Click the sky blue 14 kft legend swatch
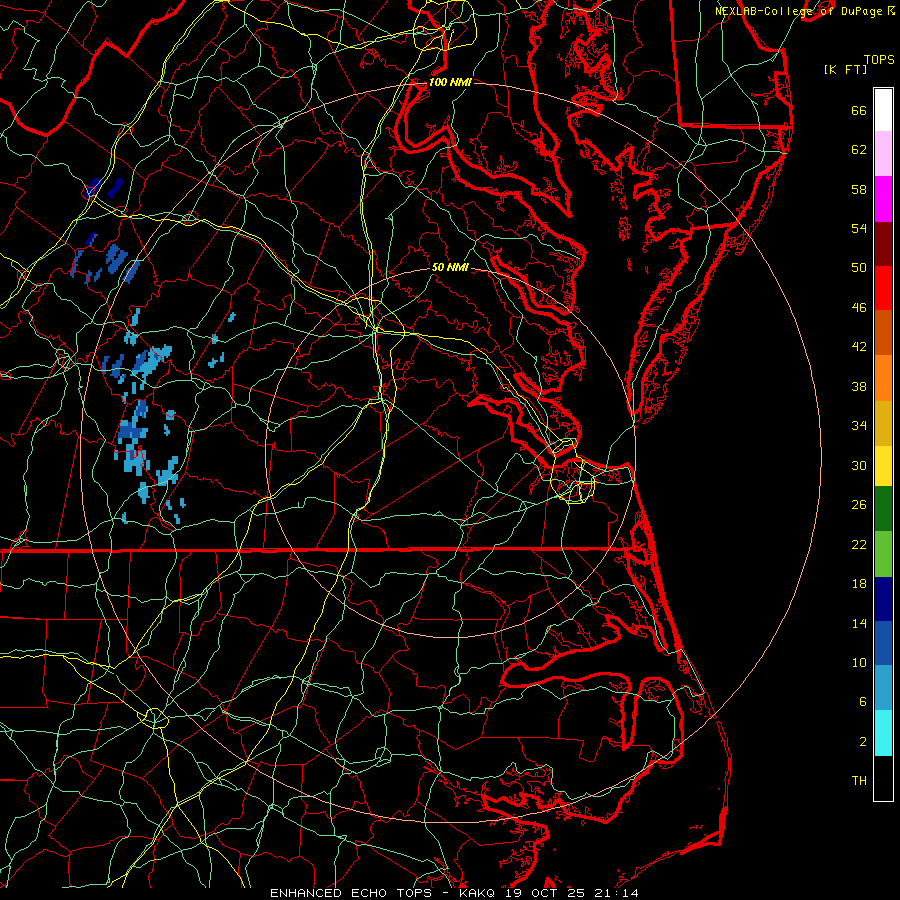900x900 pixels. point(883,688)
